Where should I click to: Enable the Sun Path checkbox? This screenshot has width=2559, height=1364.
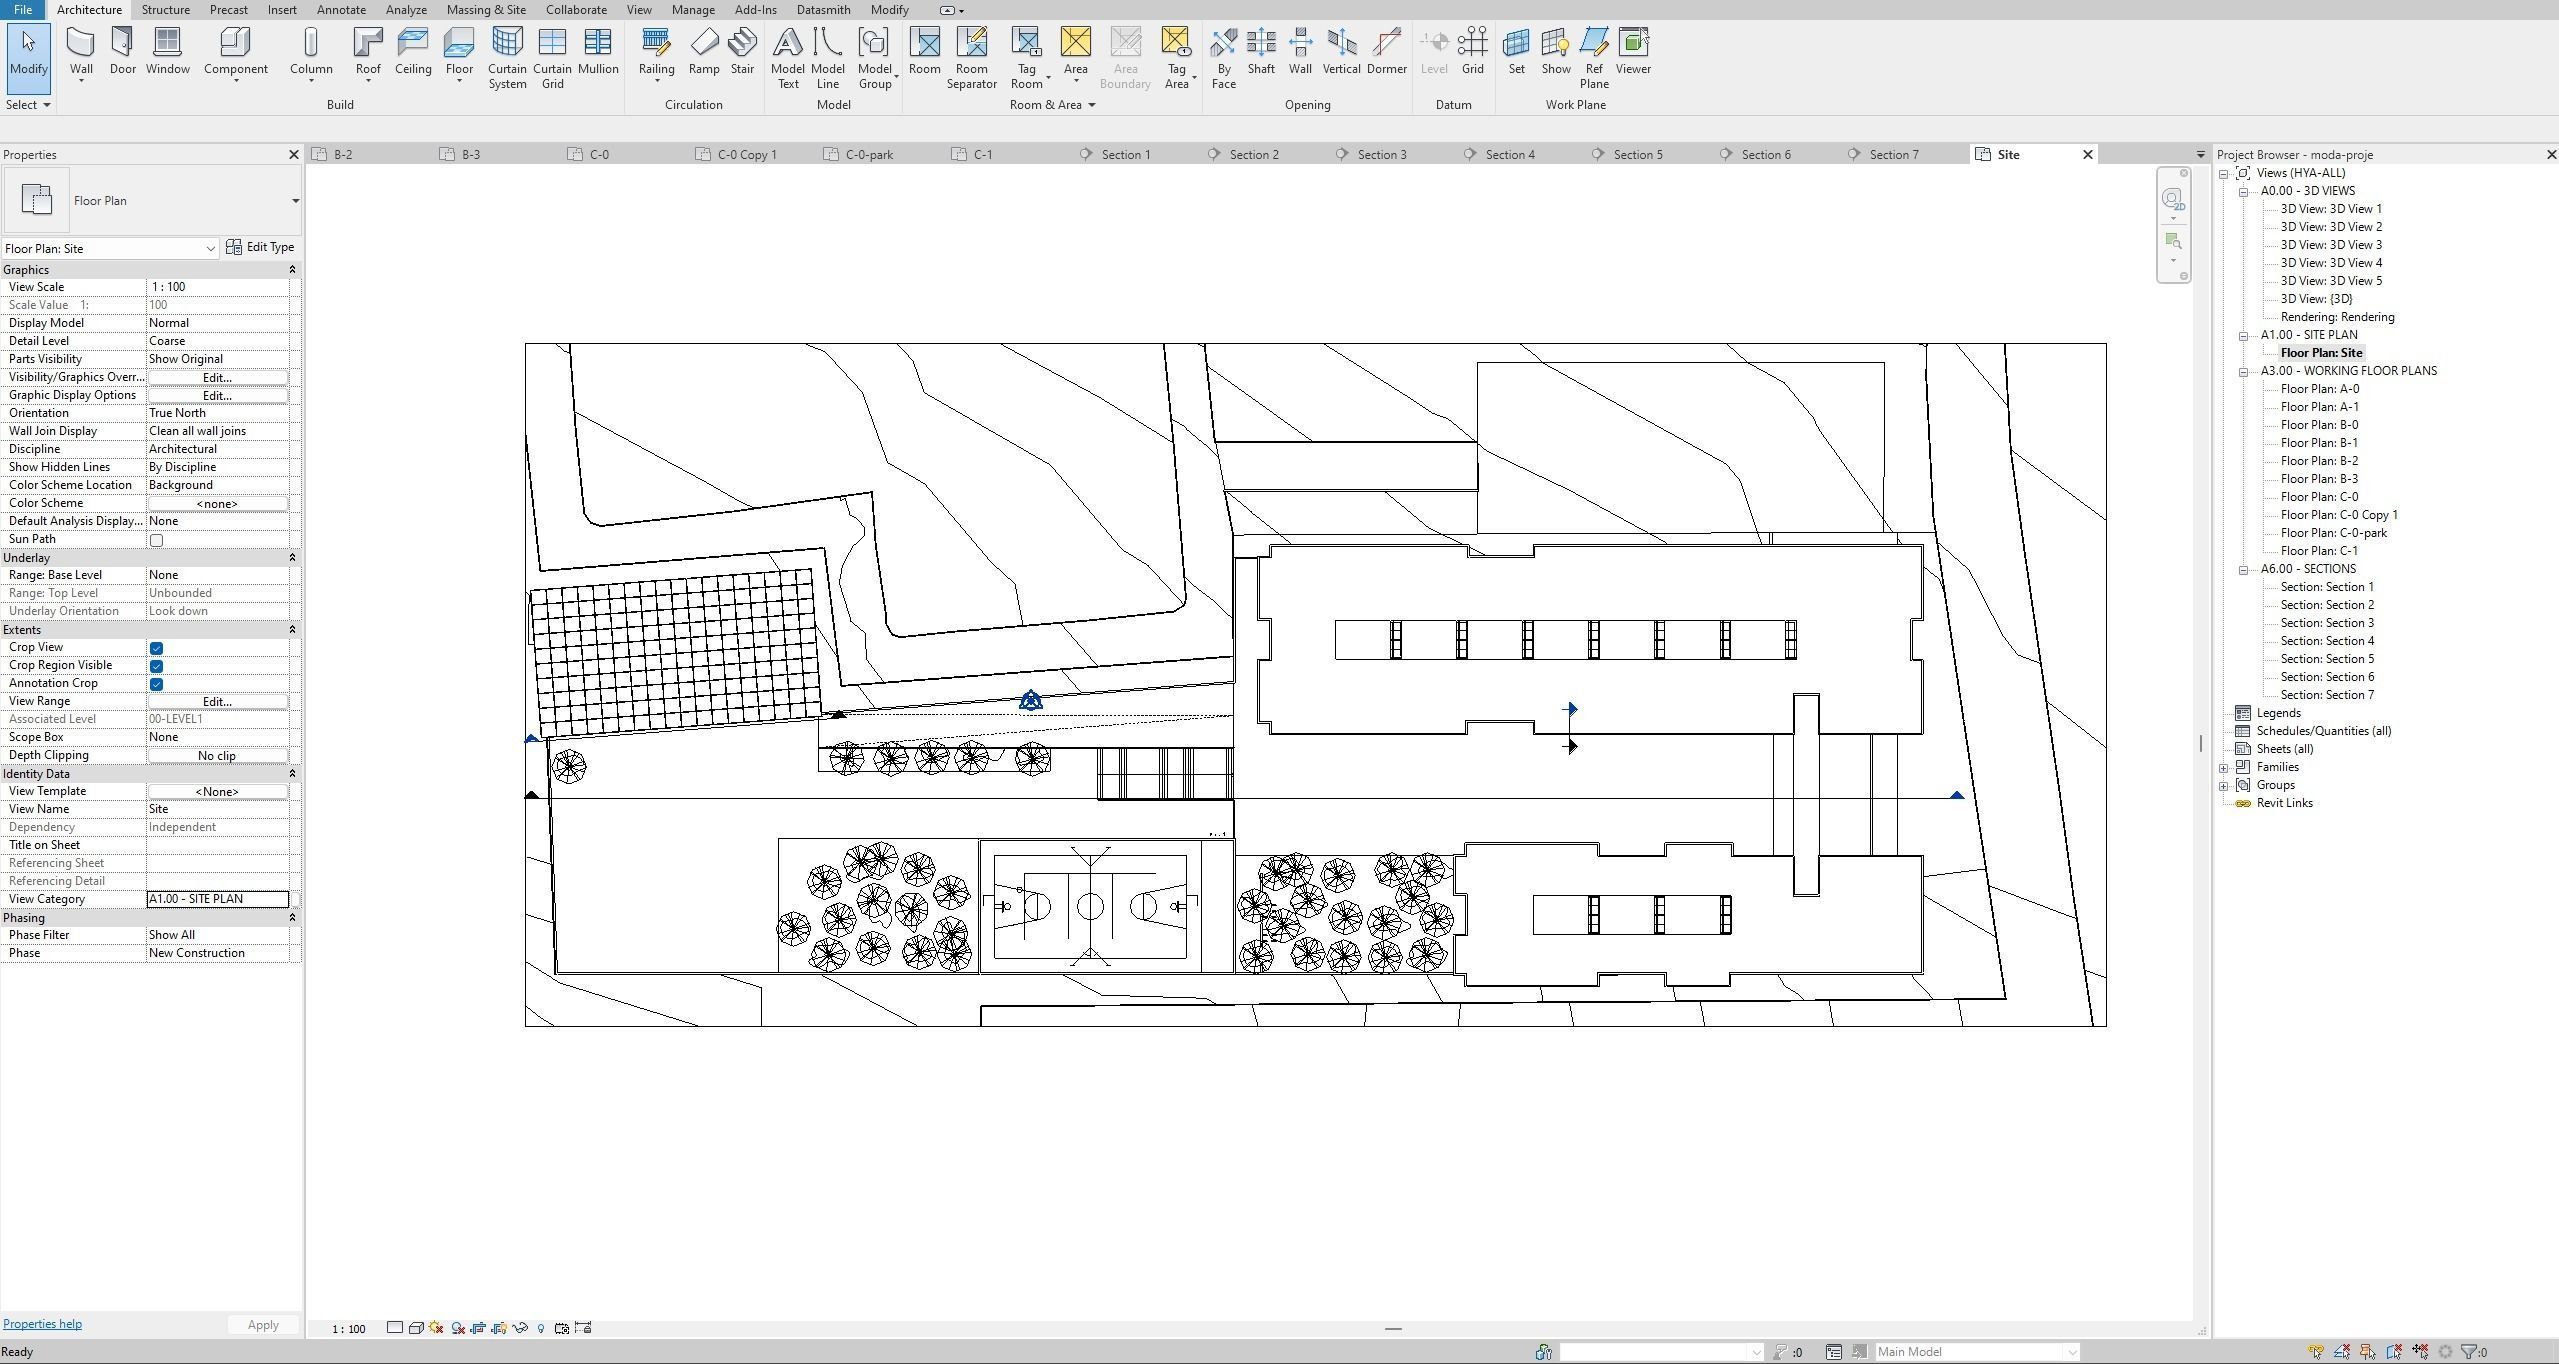click(x=156, y=539)
